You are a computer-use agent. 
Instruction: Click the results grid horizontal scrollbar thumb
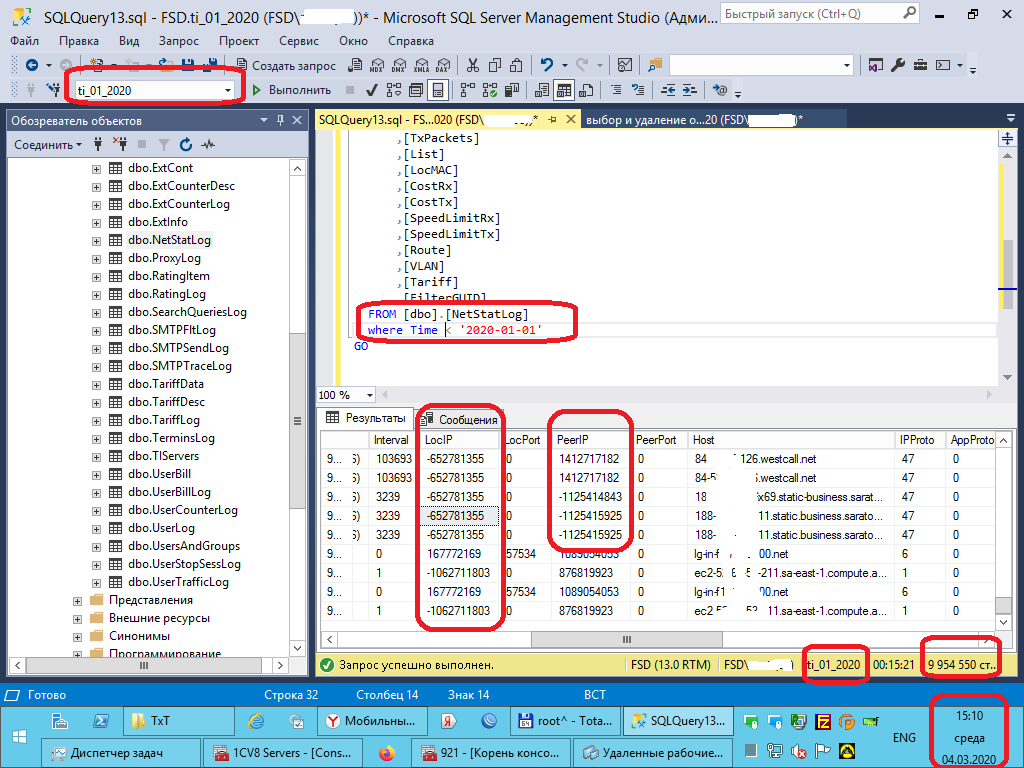pyautogui.click(x=626, y=639)
